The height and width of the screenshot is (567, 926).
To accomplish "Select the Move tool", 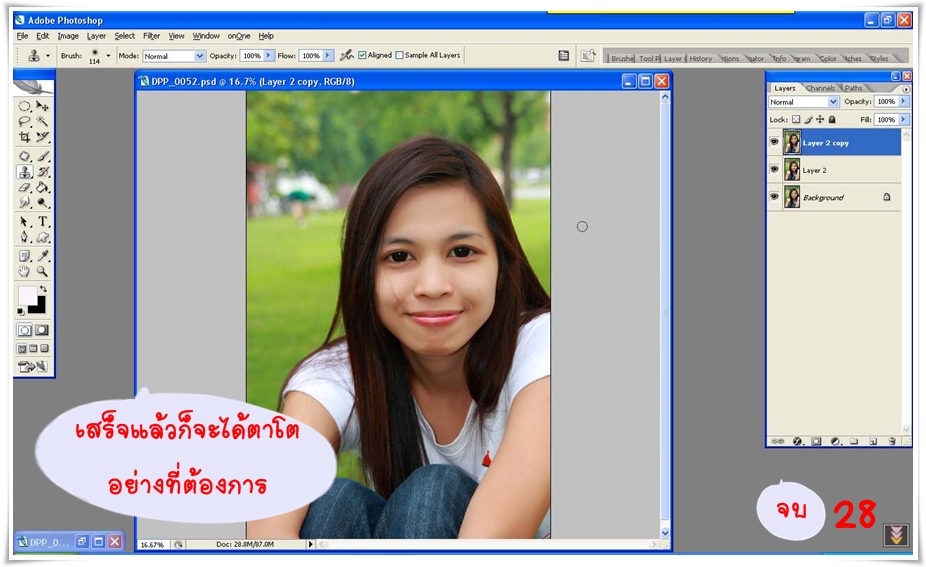I will click(x=43, y=106).
